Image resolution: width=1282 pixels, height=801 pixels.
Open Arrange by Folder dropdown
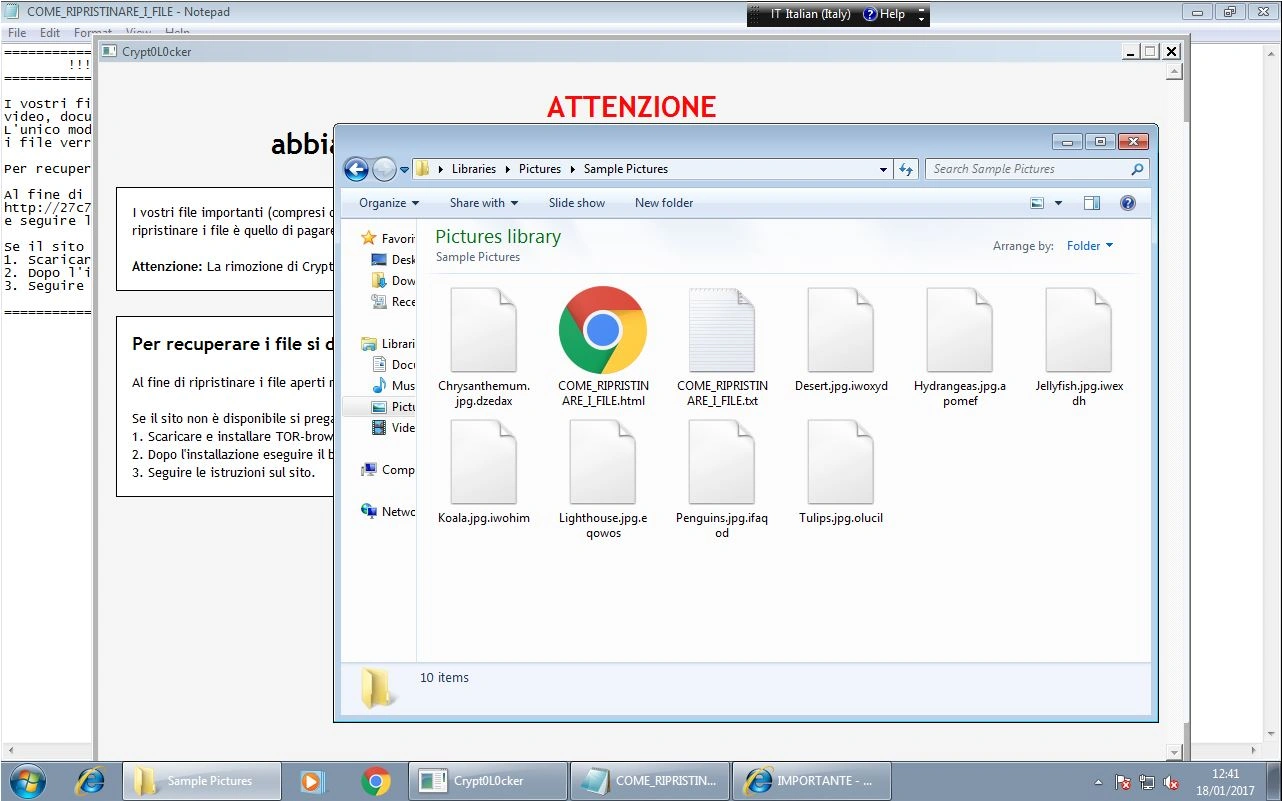[x=1090, y=246]
